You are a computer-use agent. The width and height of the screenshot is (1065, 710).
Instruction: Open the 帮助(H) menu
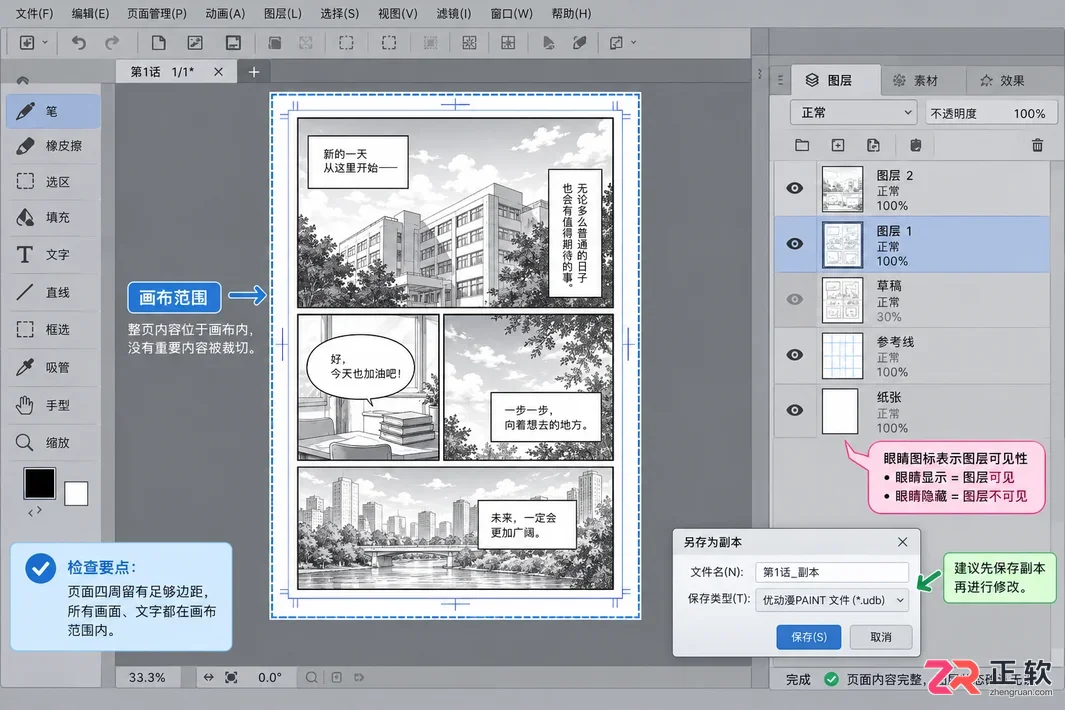[x=571, y=13]
